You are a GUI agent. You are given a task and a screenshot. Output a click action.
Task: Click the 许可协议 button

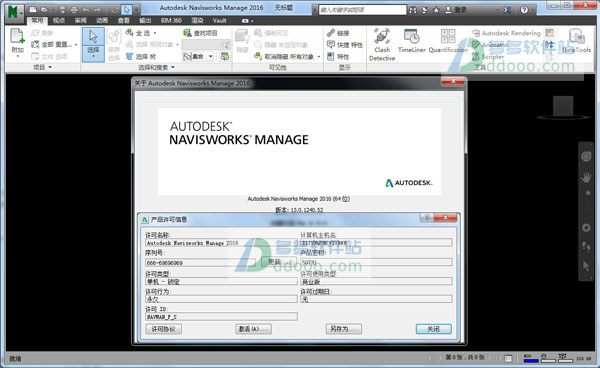pyautogui.click(x=164, y=329)
